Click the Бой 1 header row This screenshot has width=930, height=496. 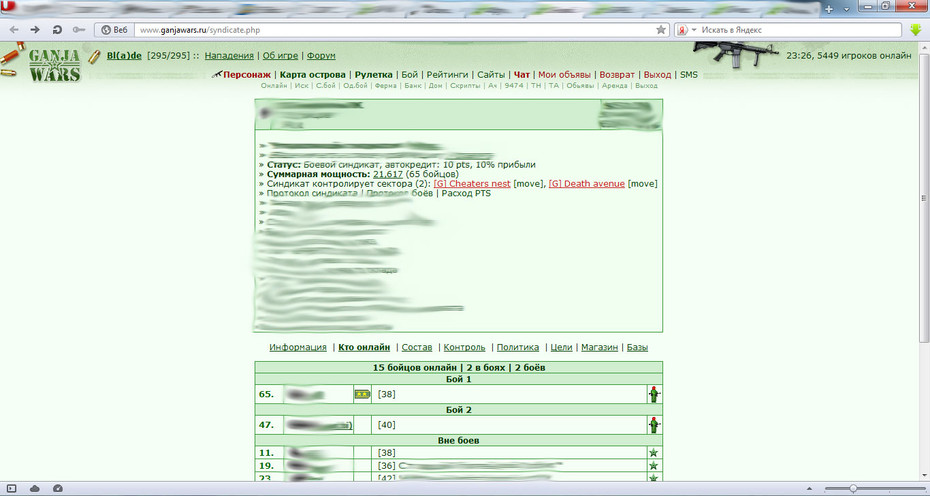(x=458, y=379)
